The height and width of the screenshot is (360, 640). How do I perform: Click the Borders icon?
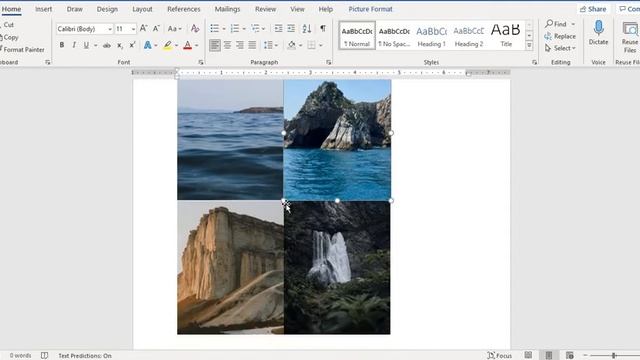click(311, 45)
